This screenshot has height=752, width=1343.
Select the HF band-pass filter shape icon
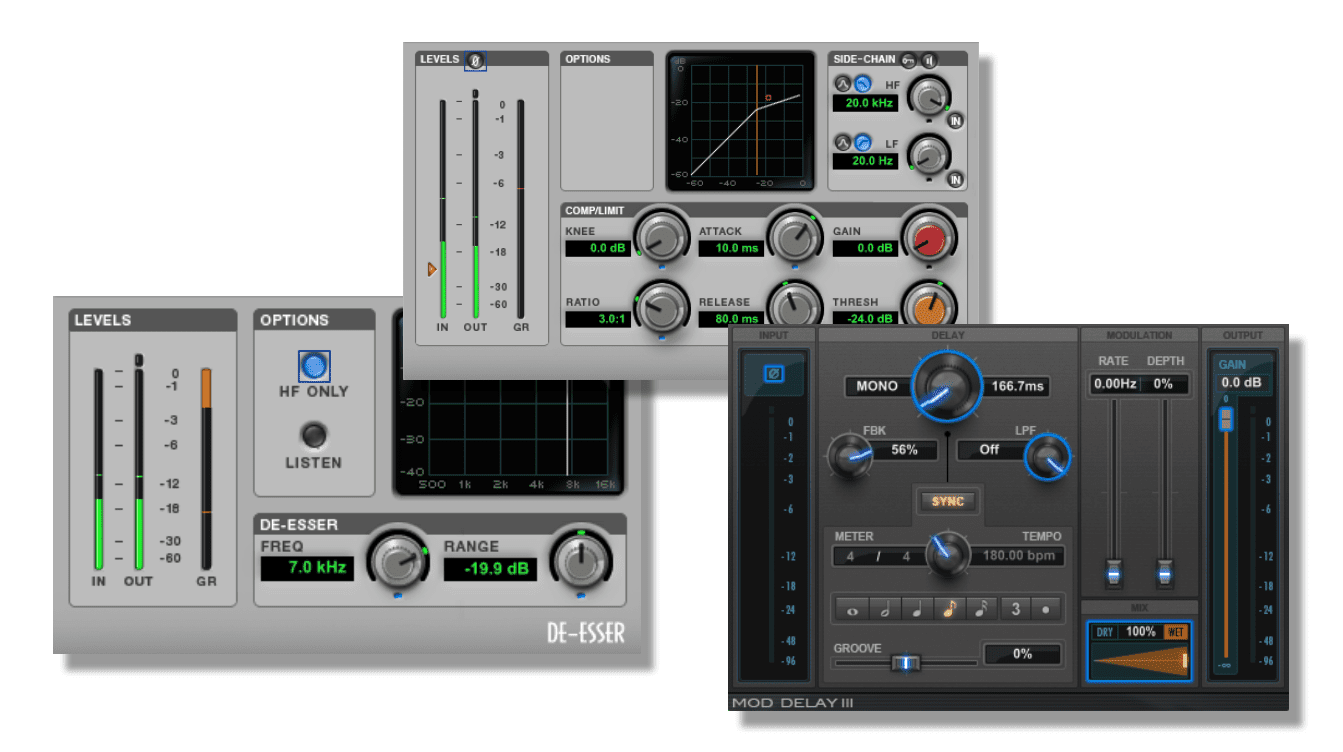(842, 85)
